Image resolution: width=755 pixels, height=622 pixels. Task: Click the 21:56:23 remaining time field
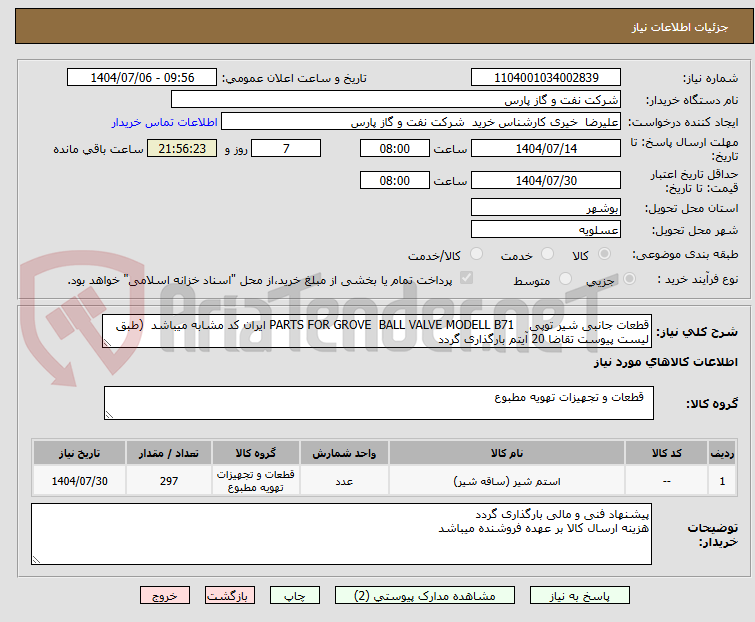pos(182,149)
